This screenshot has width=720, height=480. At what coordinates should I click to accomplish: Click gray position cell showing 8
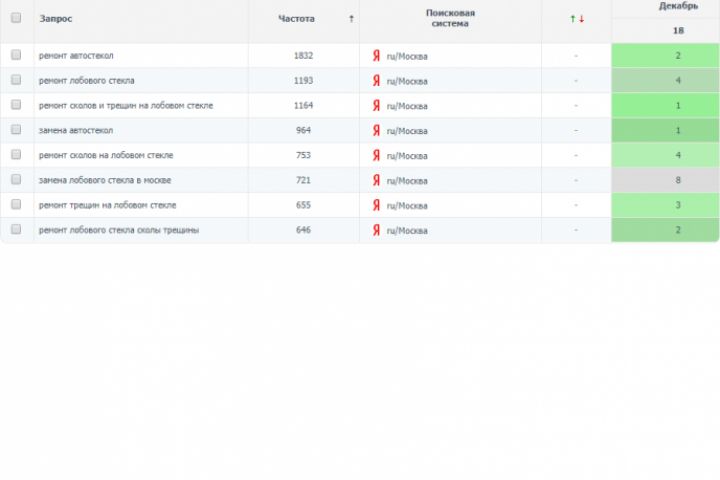pos(665,180)
